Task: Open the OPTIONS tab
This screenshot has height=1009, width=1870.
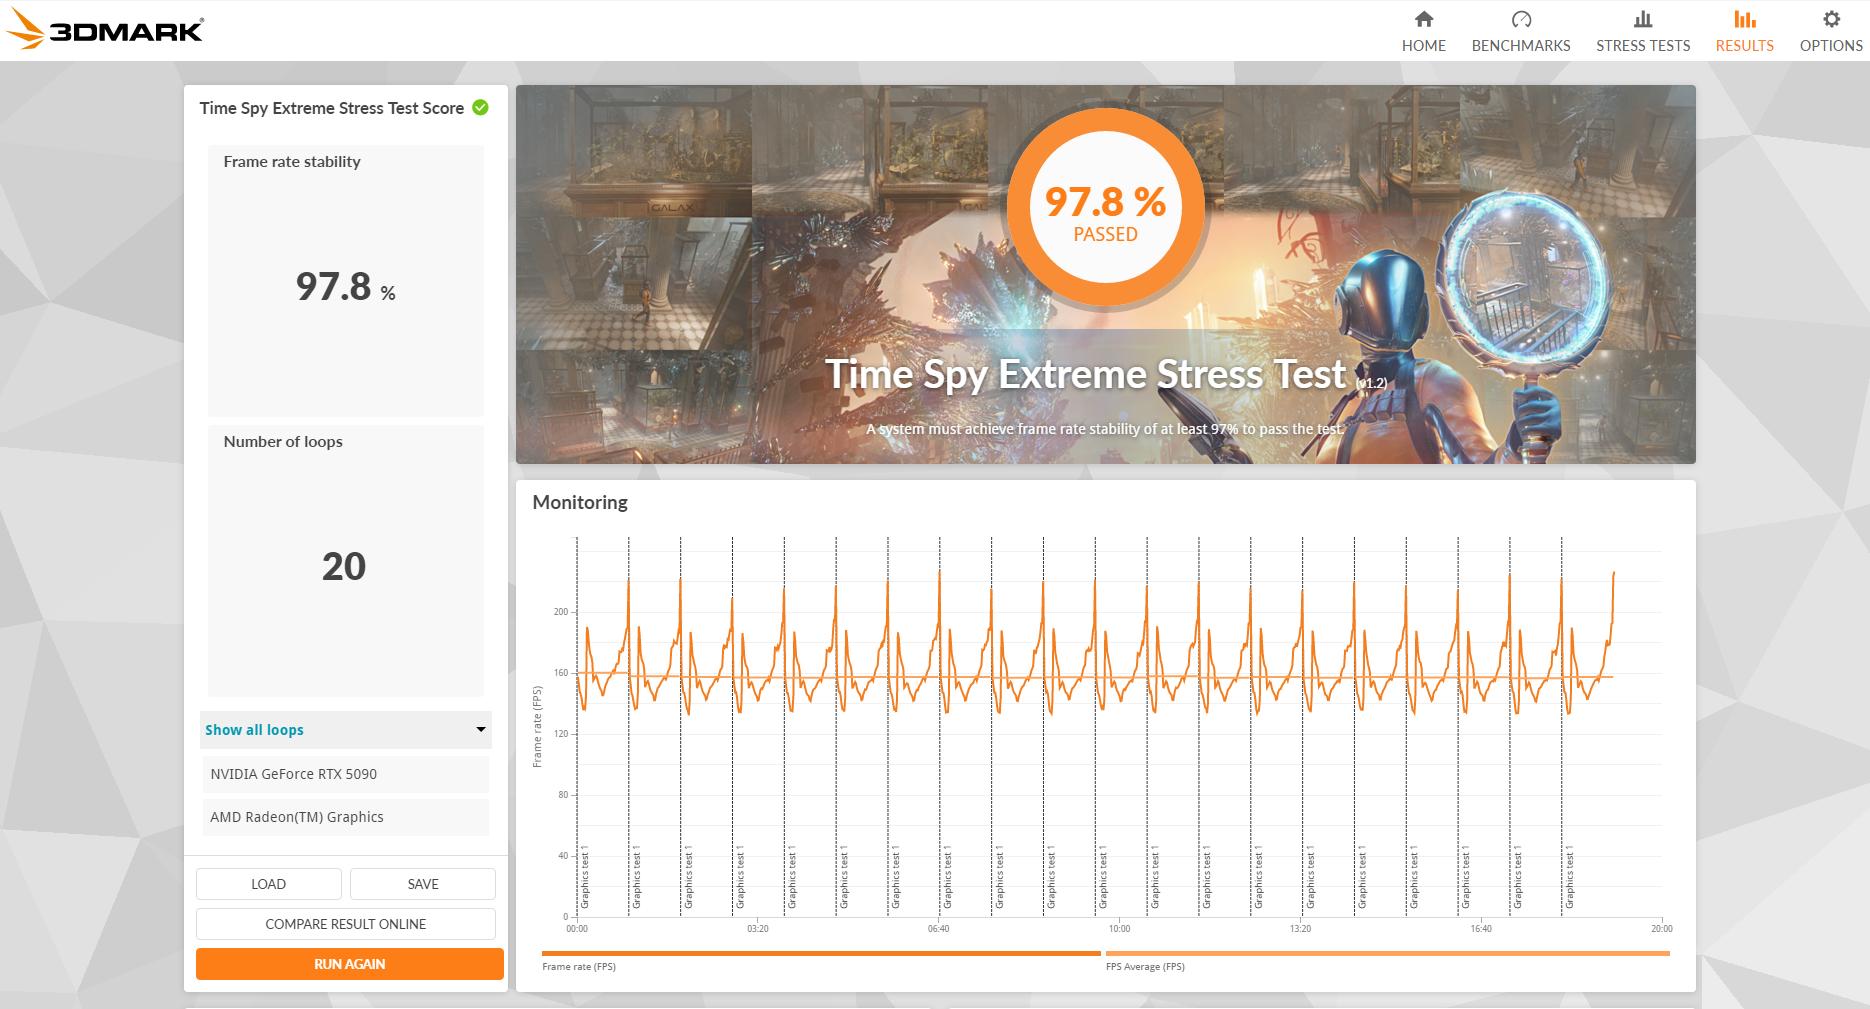Action: [1831, 31]
